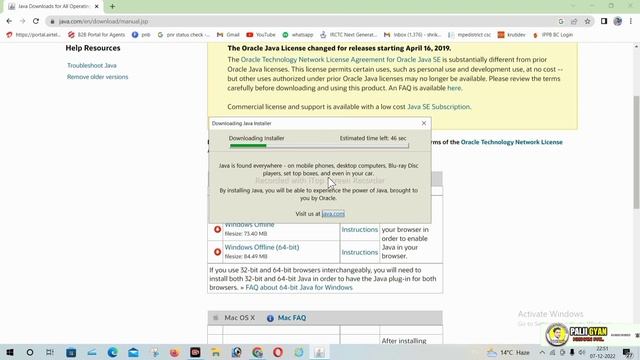The image size is (640, 360).
Task: Open the Troubleshoot Java link
Action: pos(92,65)
